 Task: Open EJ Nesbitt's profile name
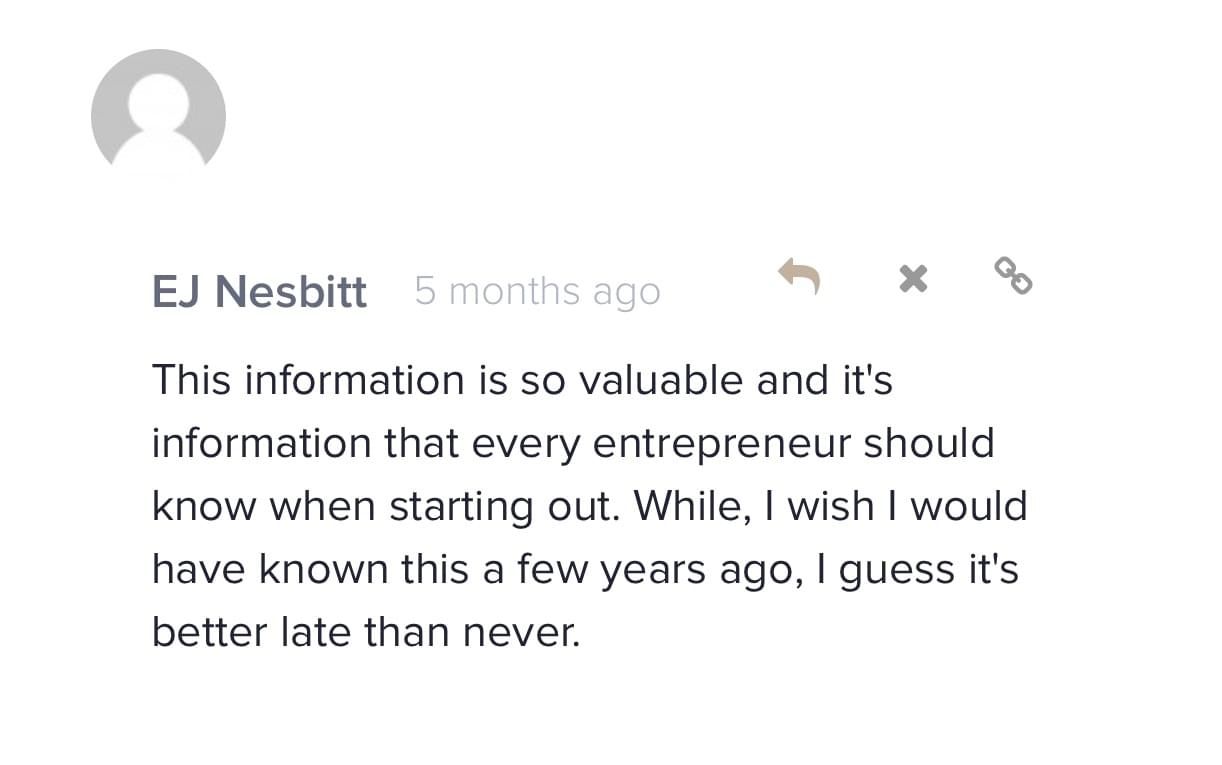259,292
